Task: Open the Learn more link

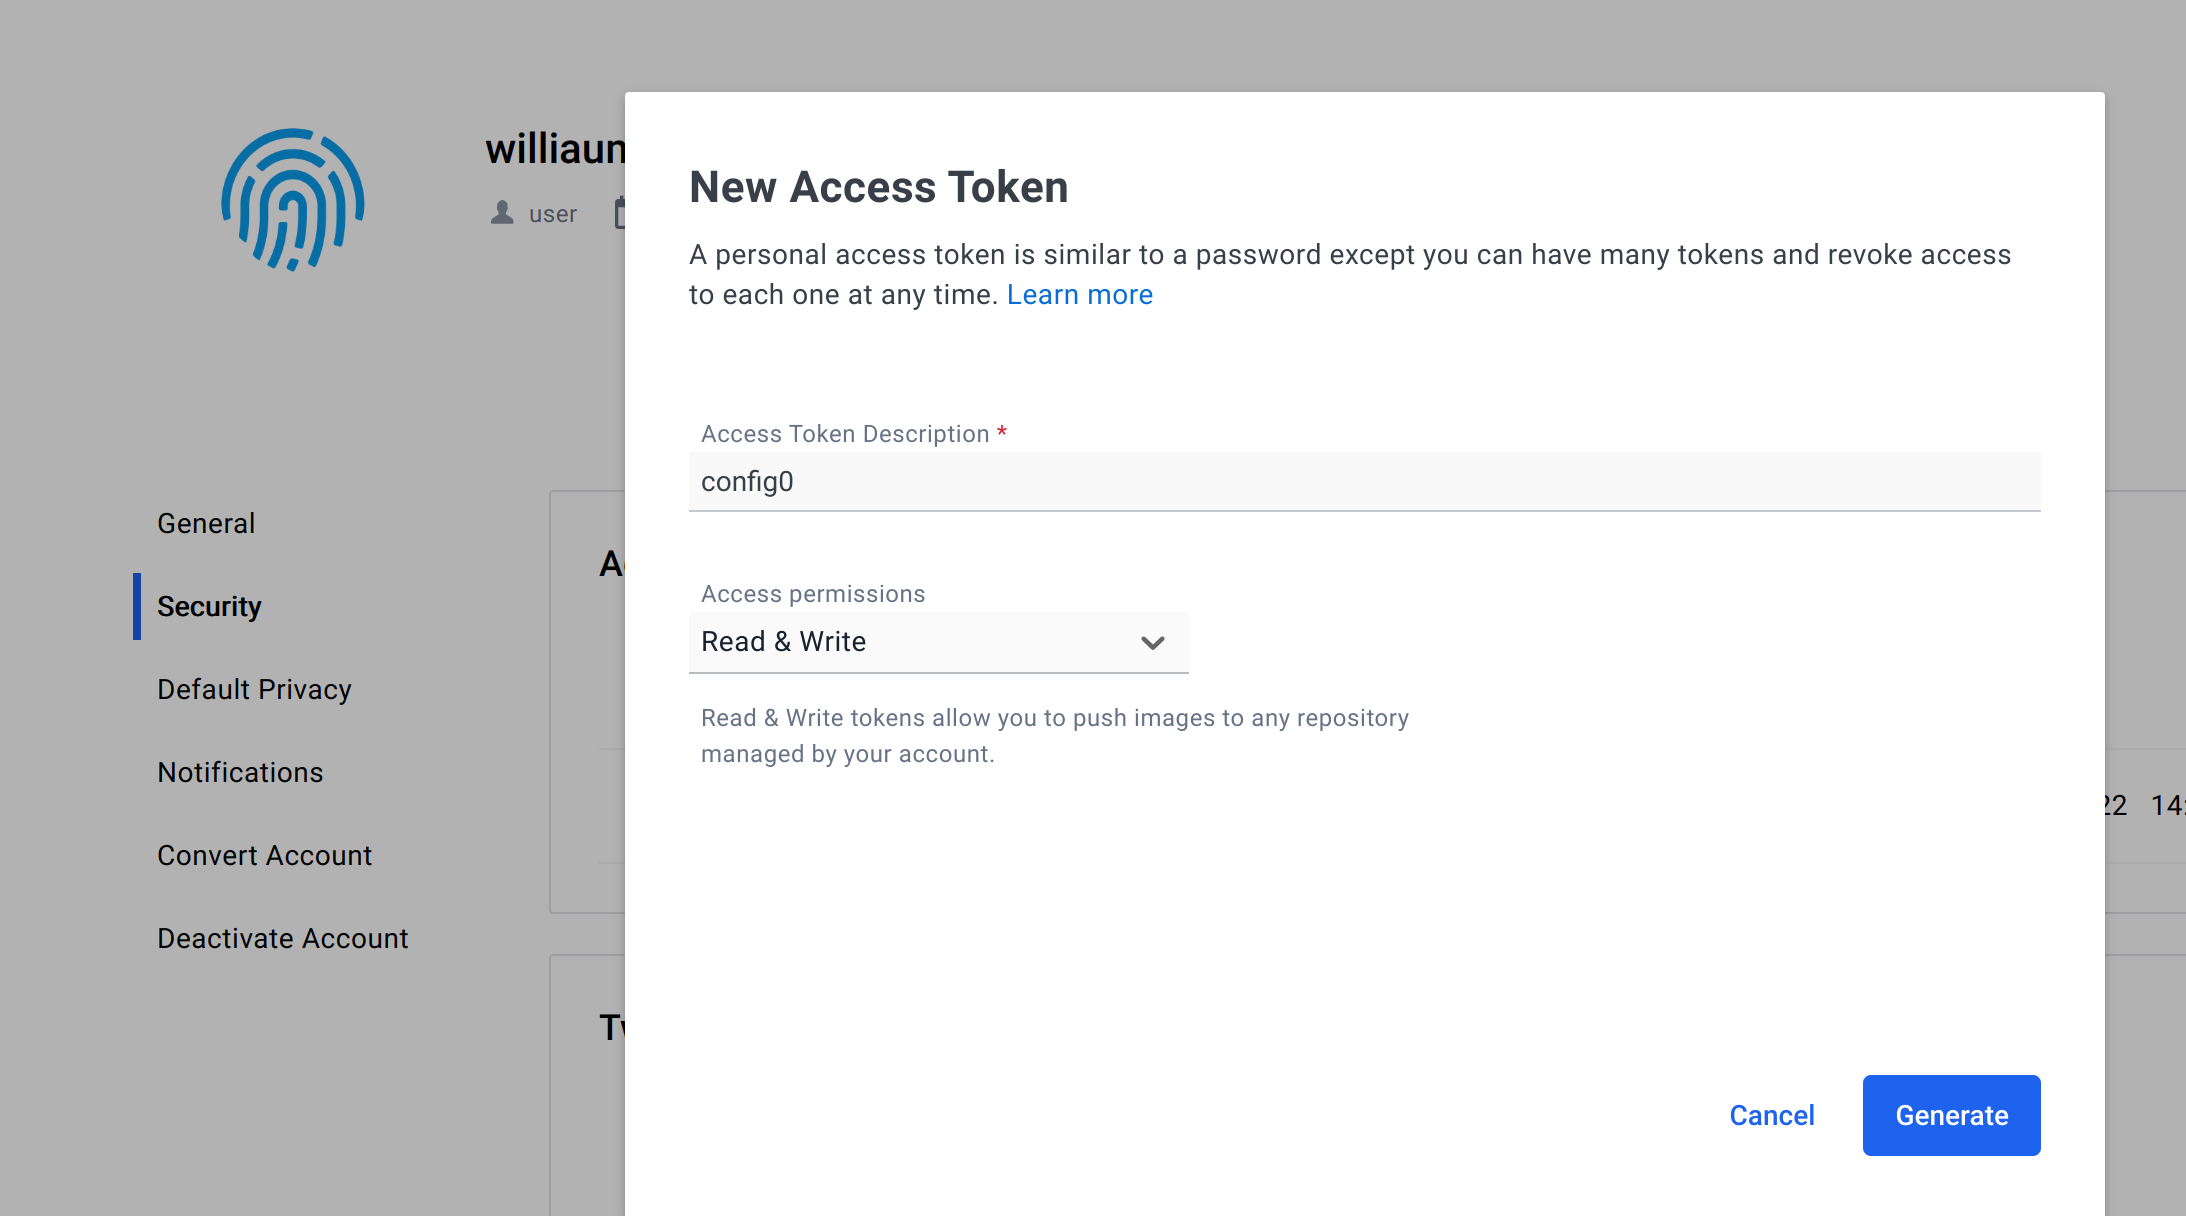Action: click(1079, 295)
